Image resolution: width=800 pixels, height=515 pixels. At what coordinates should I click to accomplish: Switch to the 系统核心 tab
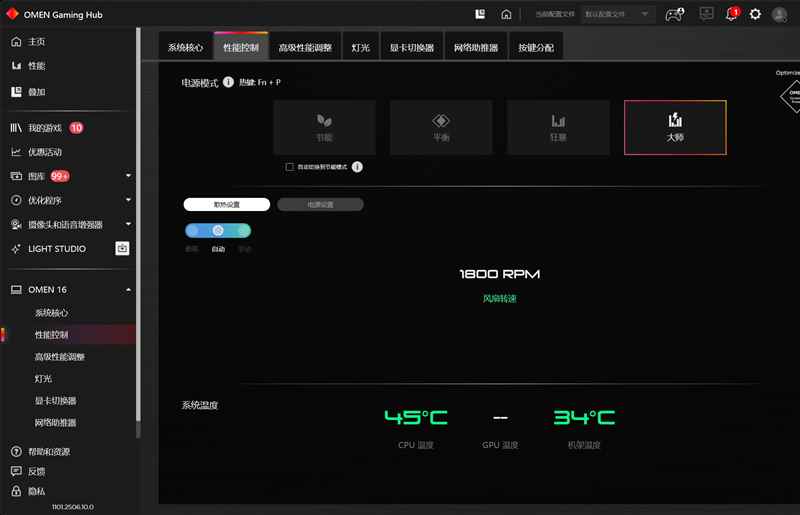tap(185, 47)
